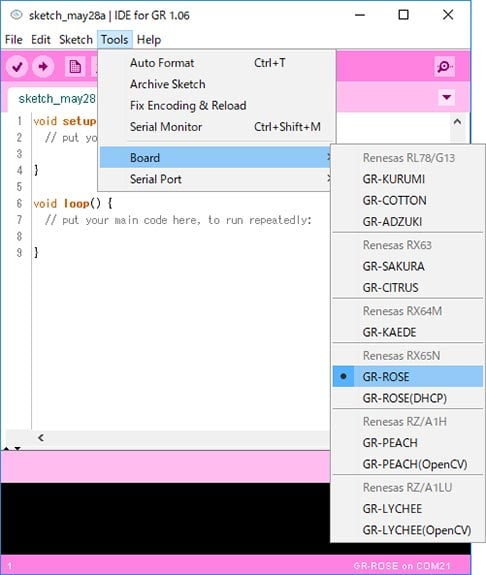Close the Tools menu via its title
This screenshot has width=486, height=575.
coord(114,40)
